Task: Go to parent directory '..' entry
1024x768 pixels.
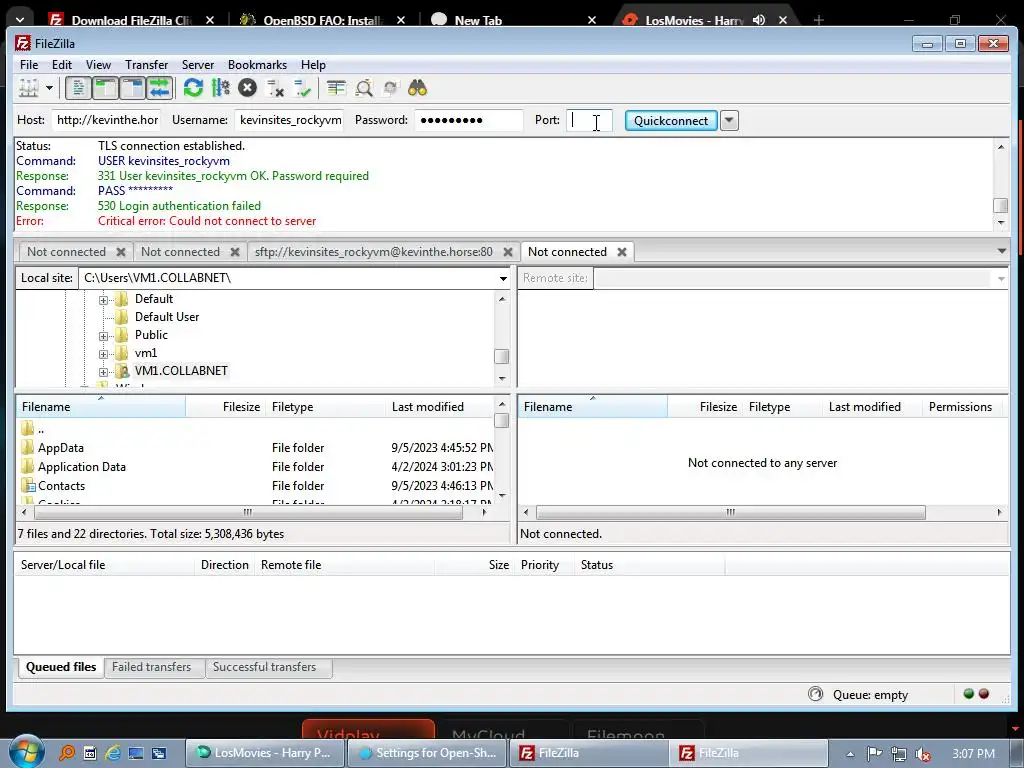Action: (255, 429)
